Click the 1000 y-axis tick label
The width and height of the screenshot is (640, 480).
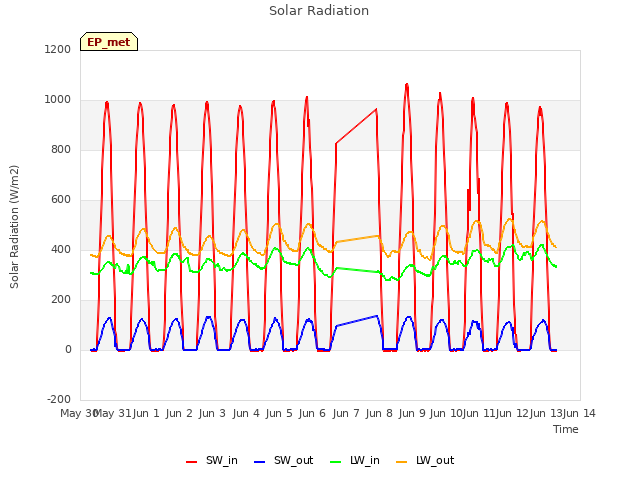click(58, 100)
